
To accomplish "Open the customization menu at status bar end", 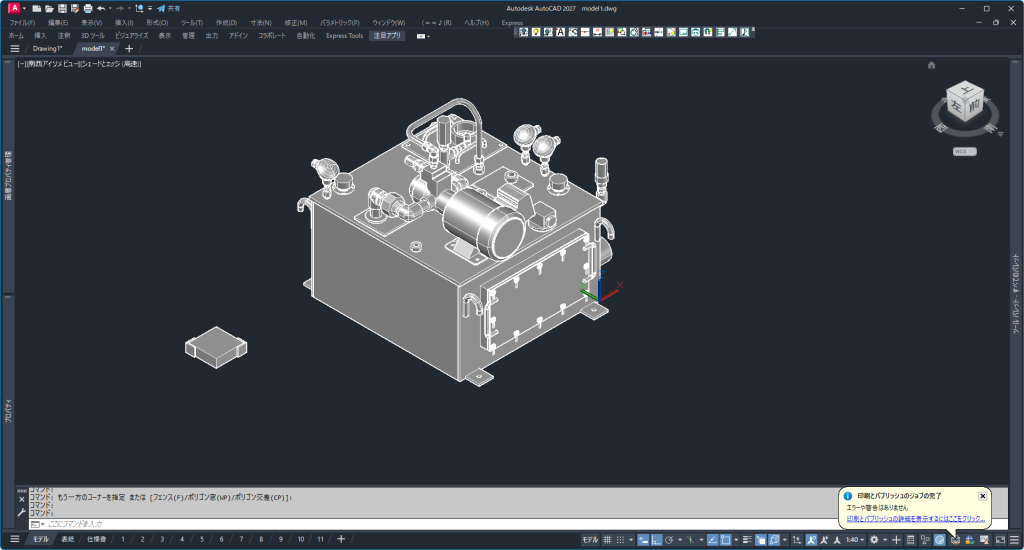I will tap(1015, 540).
